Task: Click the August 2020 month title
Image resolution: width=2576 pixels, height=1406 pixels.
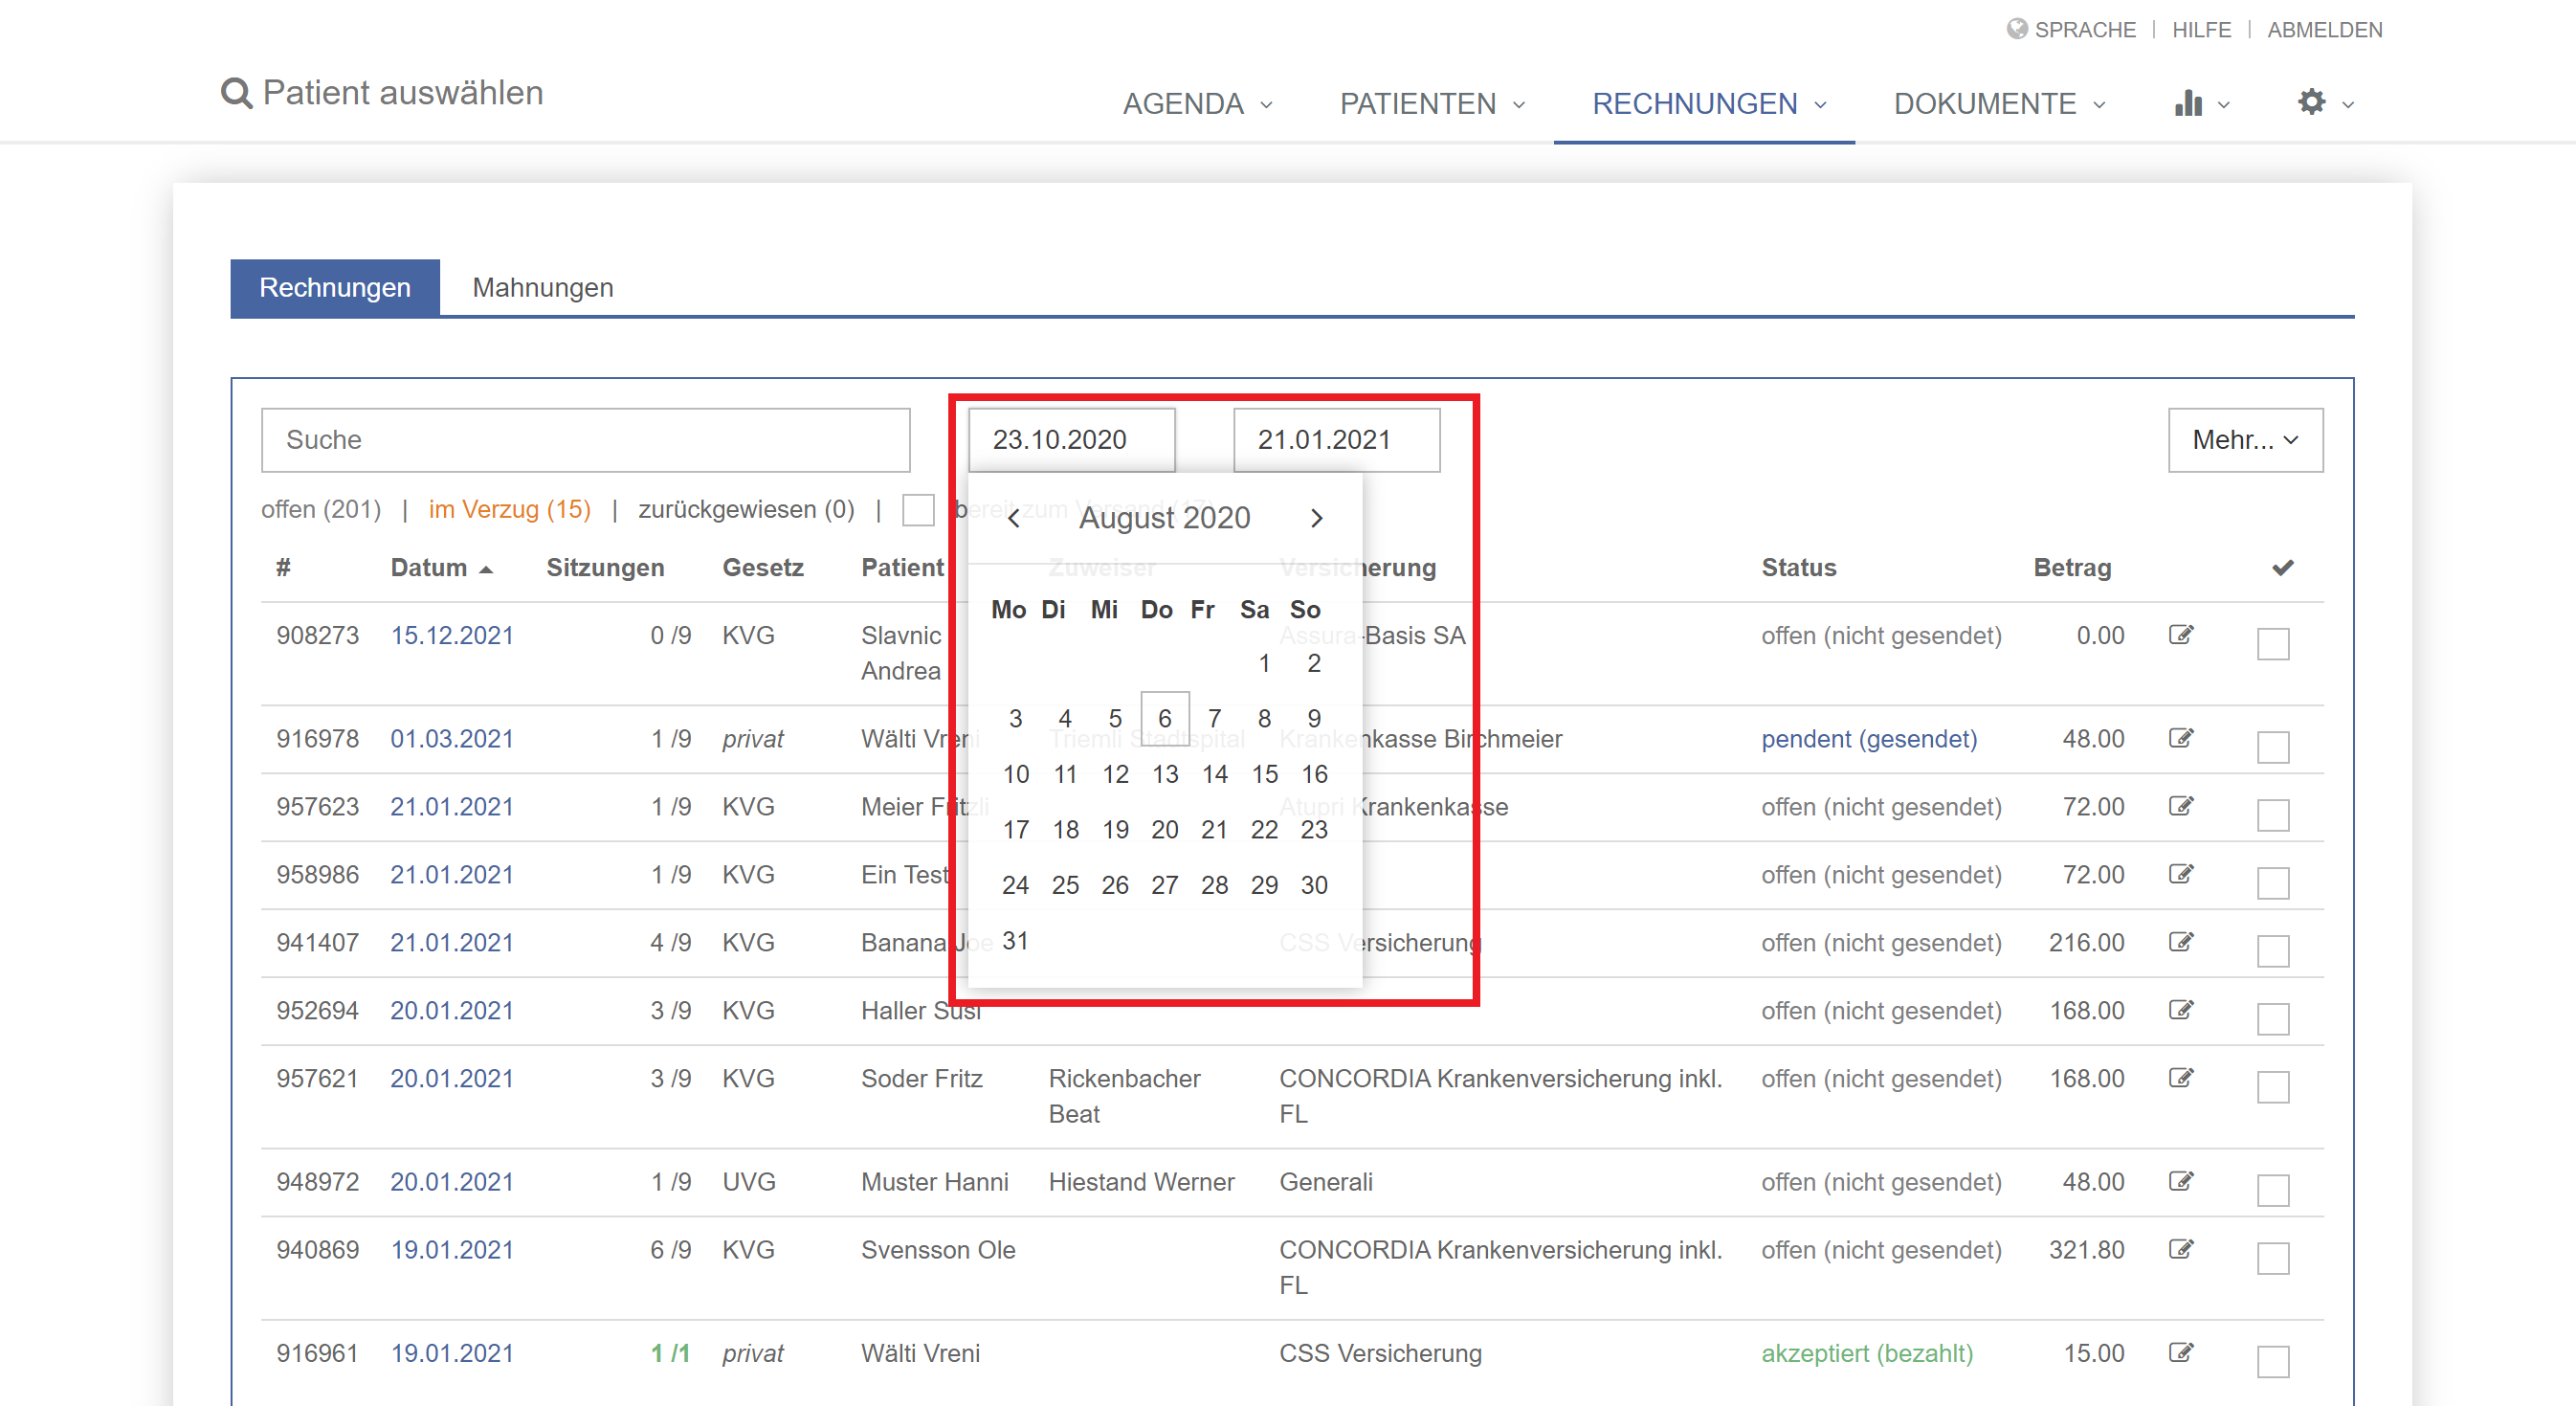Action: [1165, 518]
